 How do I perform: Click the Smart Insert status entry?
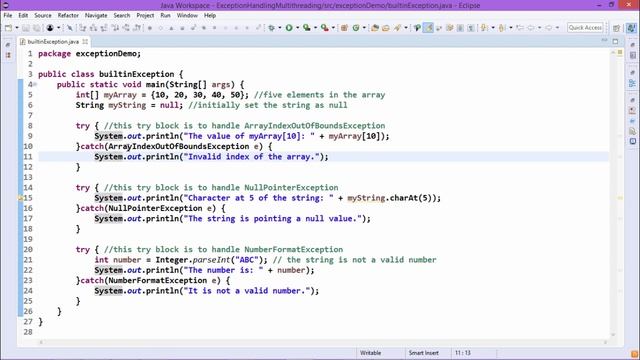pyautogui.click(x=423, y=353)
